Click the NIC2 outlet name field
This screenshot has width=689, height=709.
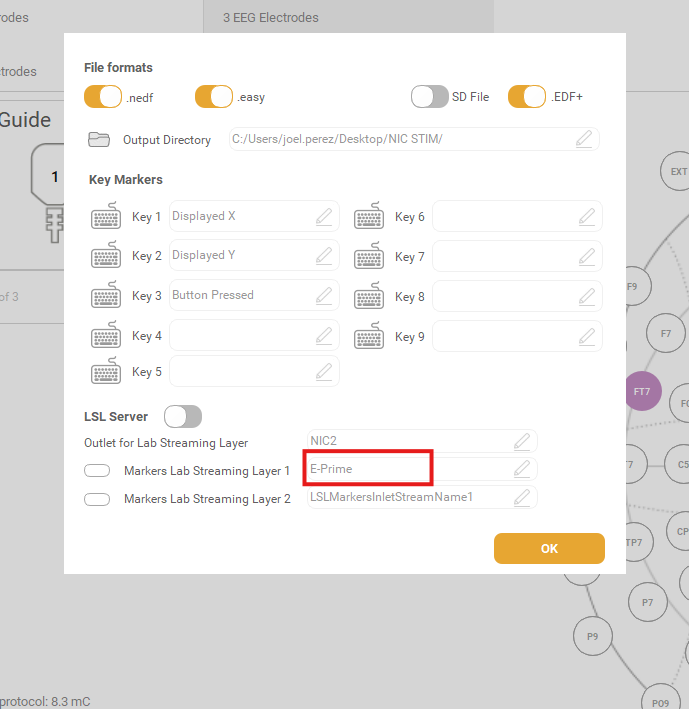422,441
